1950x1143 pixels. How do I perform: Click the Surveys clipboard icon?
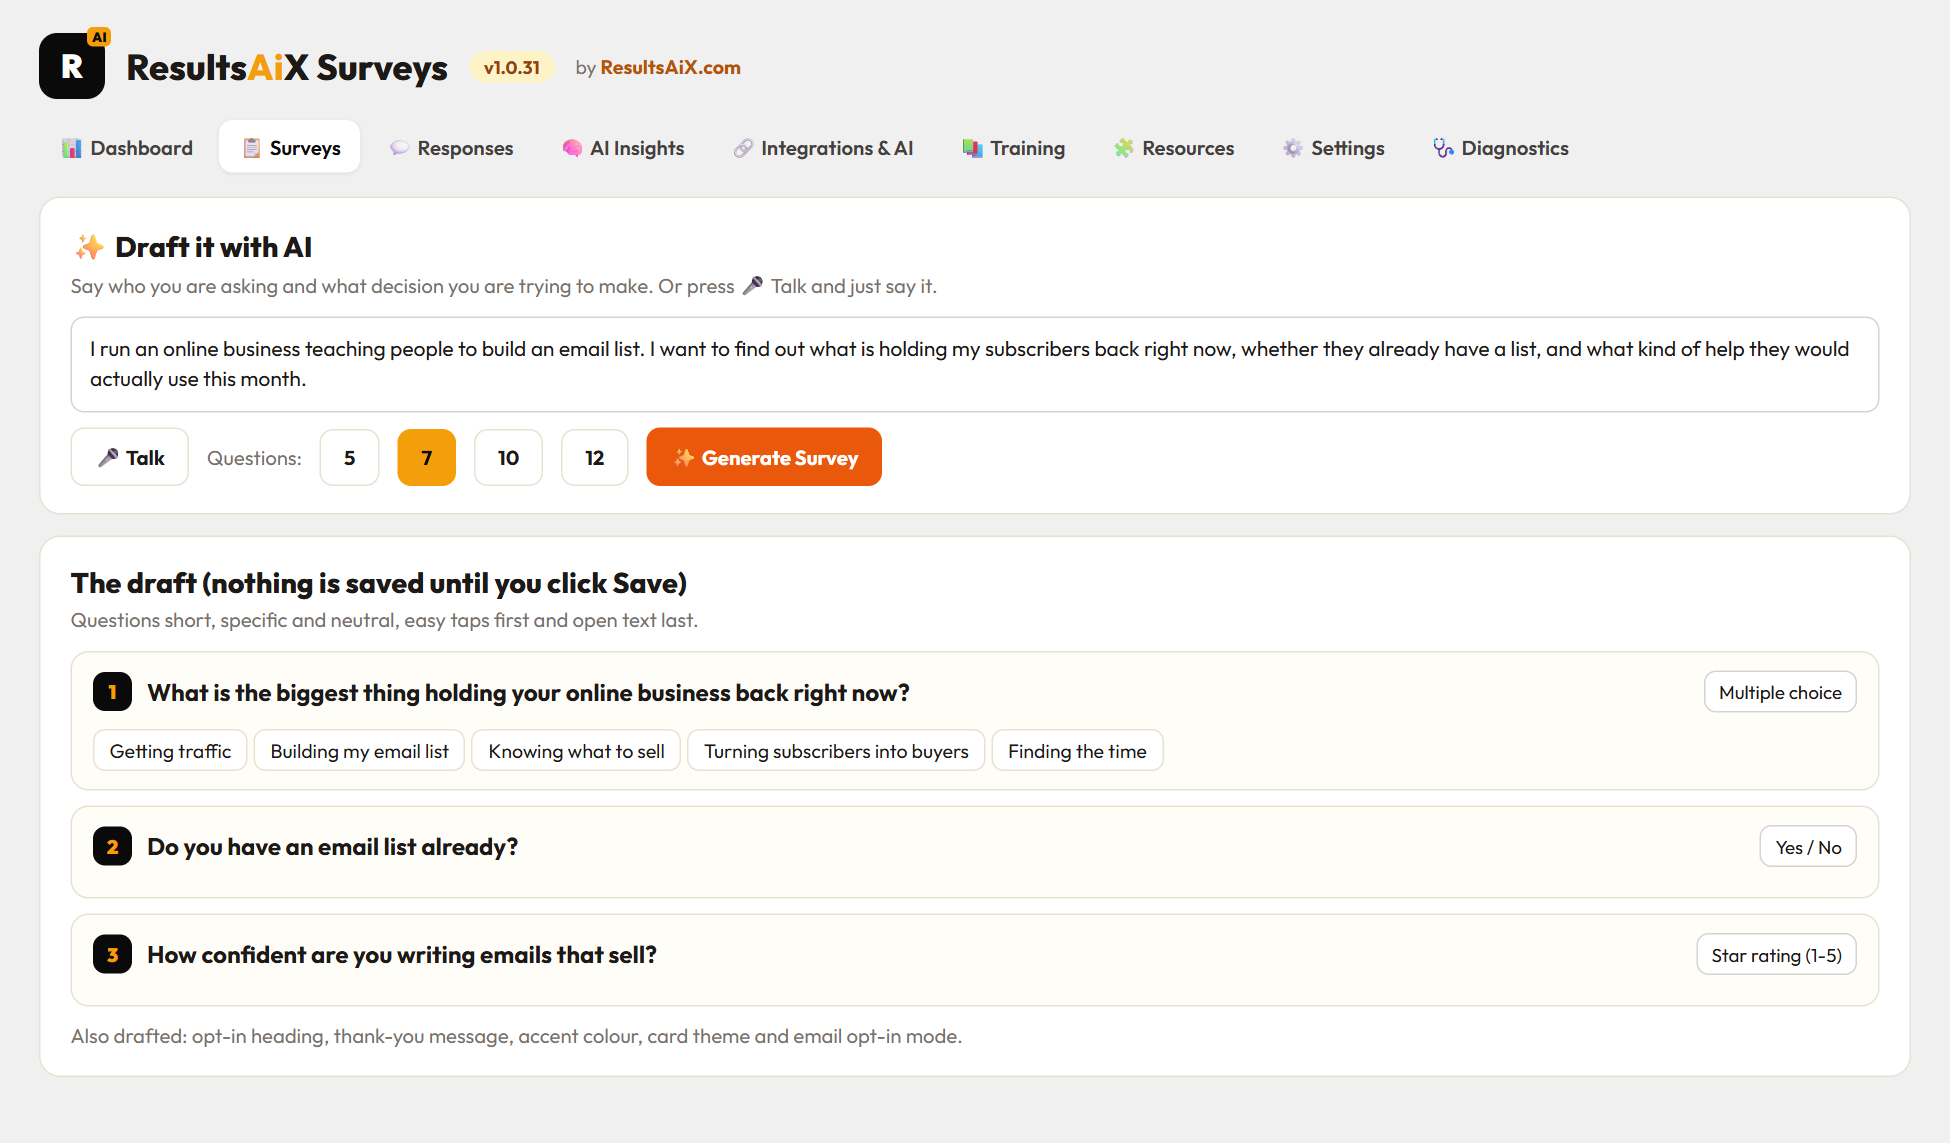click(252, 148)
